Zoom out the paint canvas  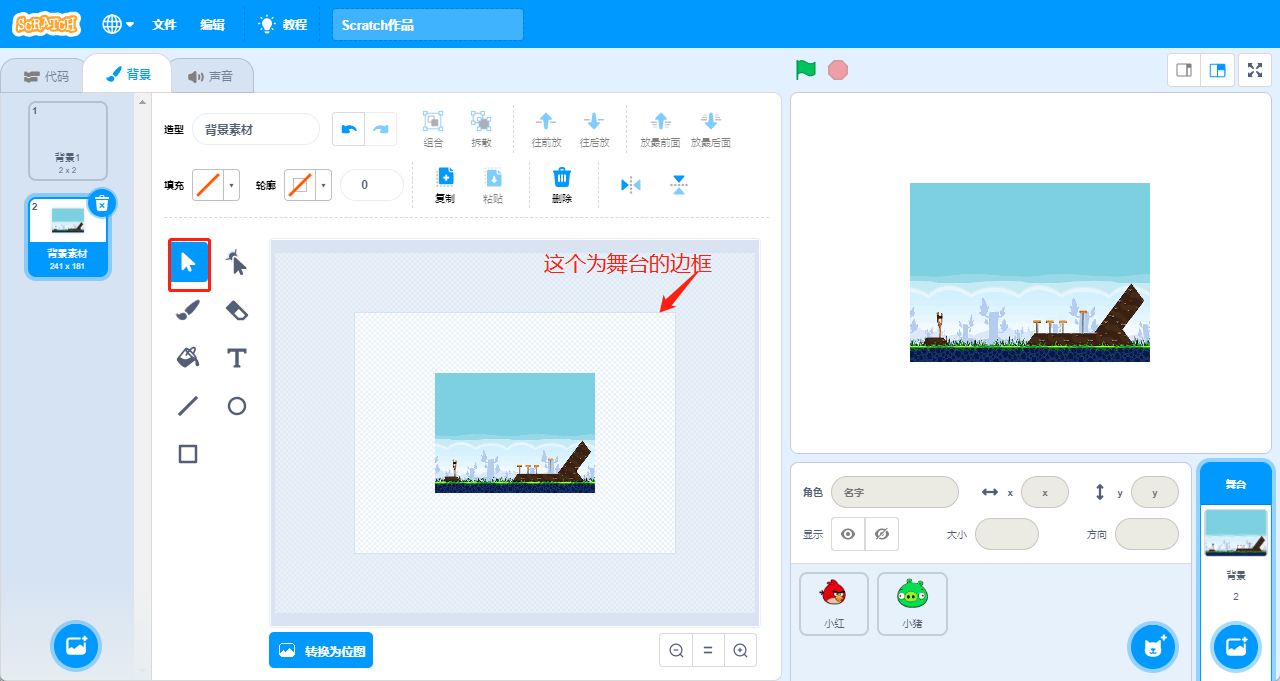click(676, 650)
